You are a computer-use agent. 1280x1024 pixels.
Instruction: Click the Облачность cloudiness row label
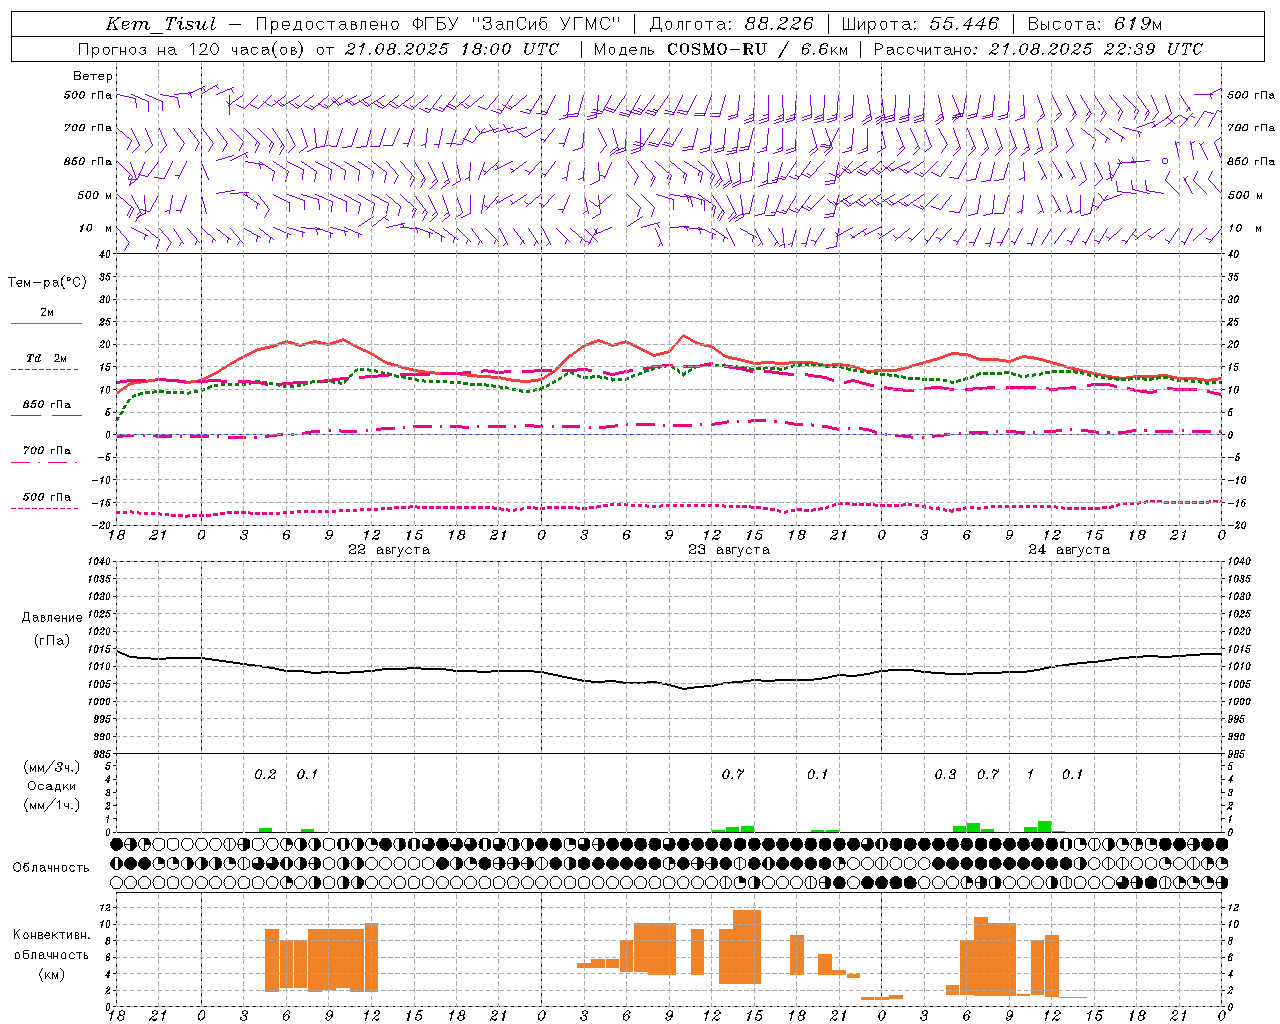tap(51, 867)
